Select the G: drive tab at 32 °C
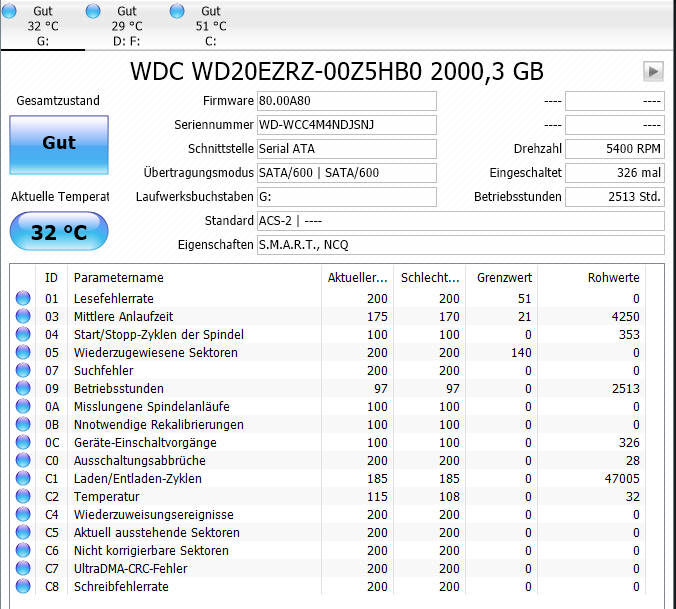 [43, 26]
